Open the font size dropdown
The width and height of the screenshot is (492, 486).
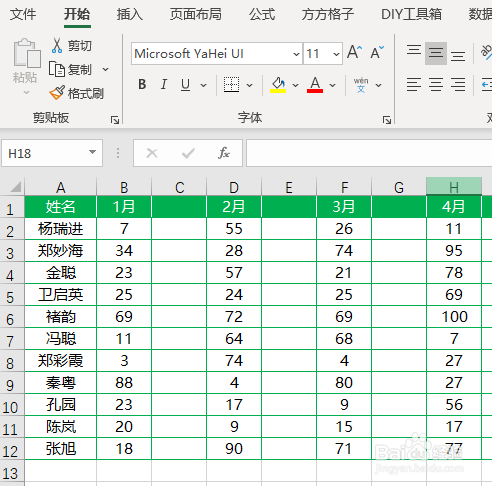point(336,54)
